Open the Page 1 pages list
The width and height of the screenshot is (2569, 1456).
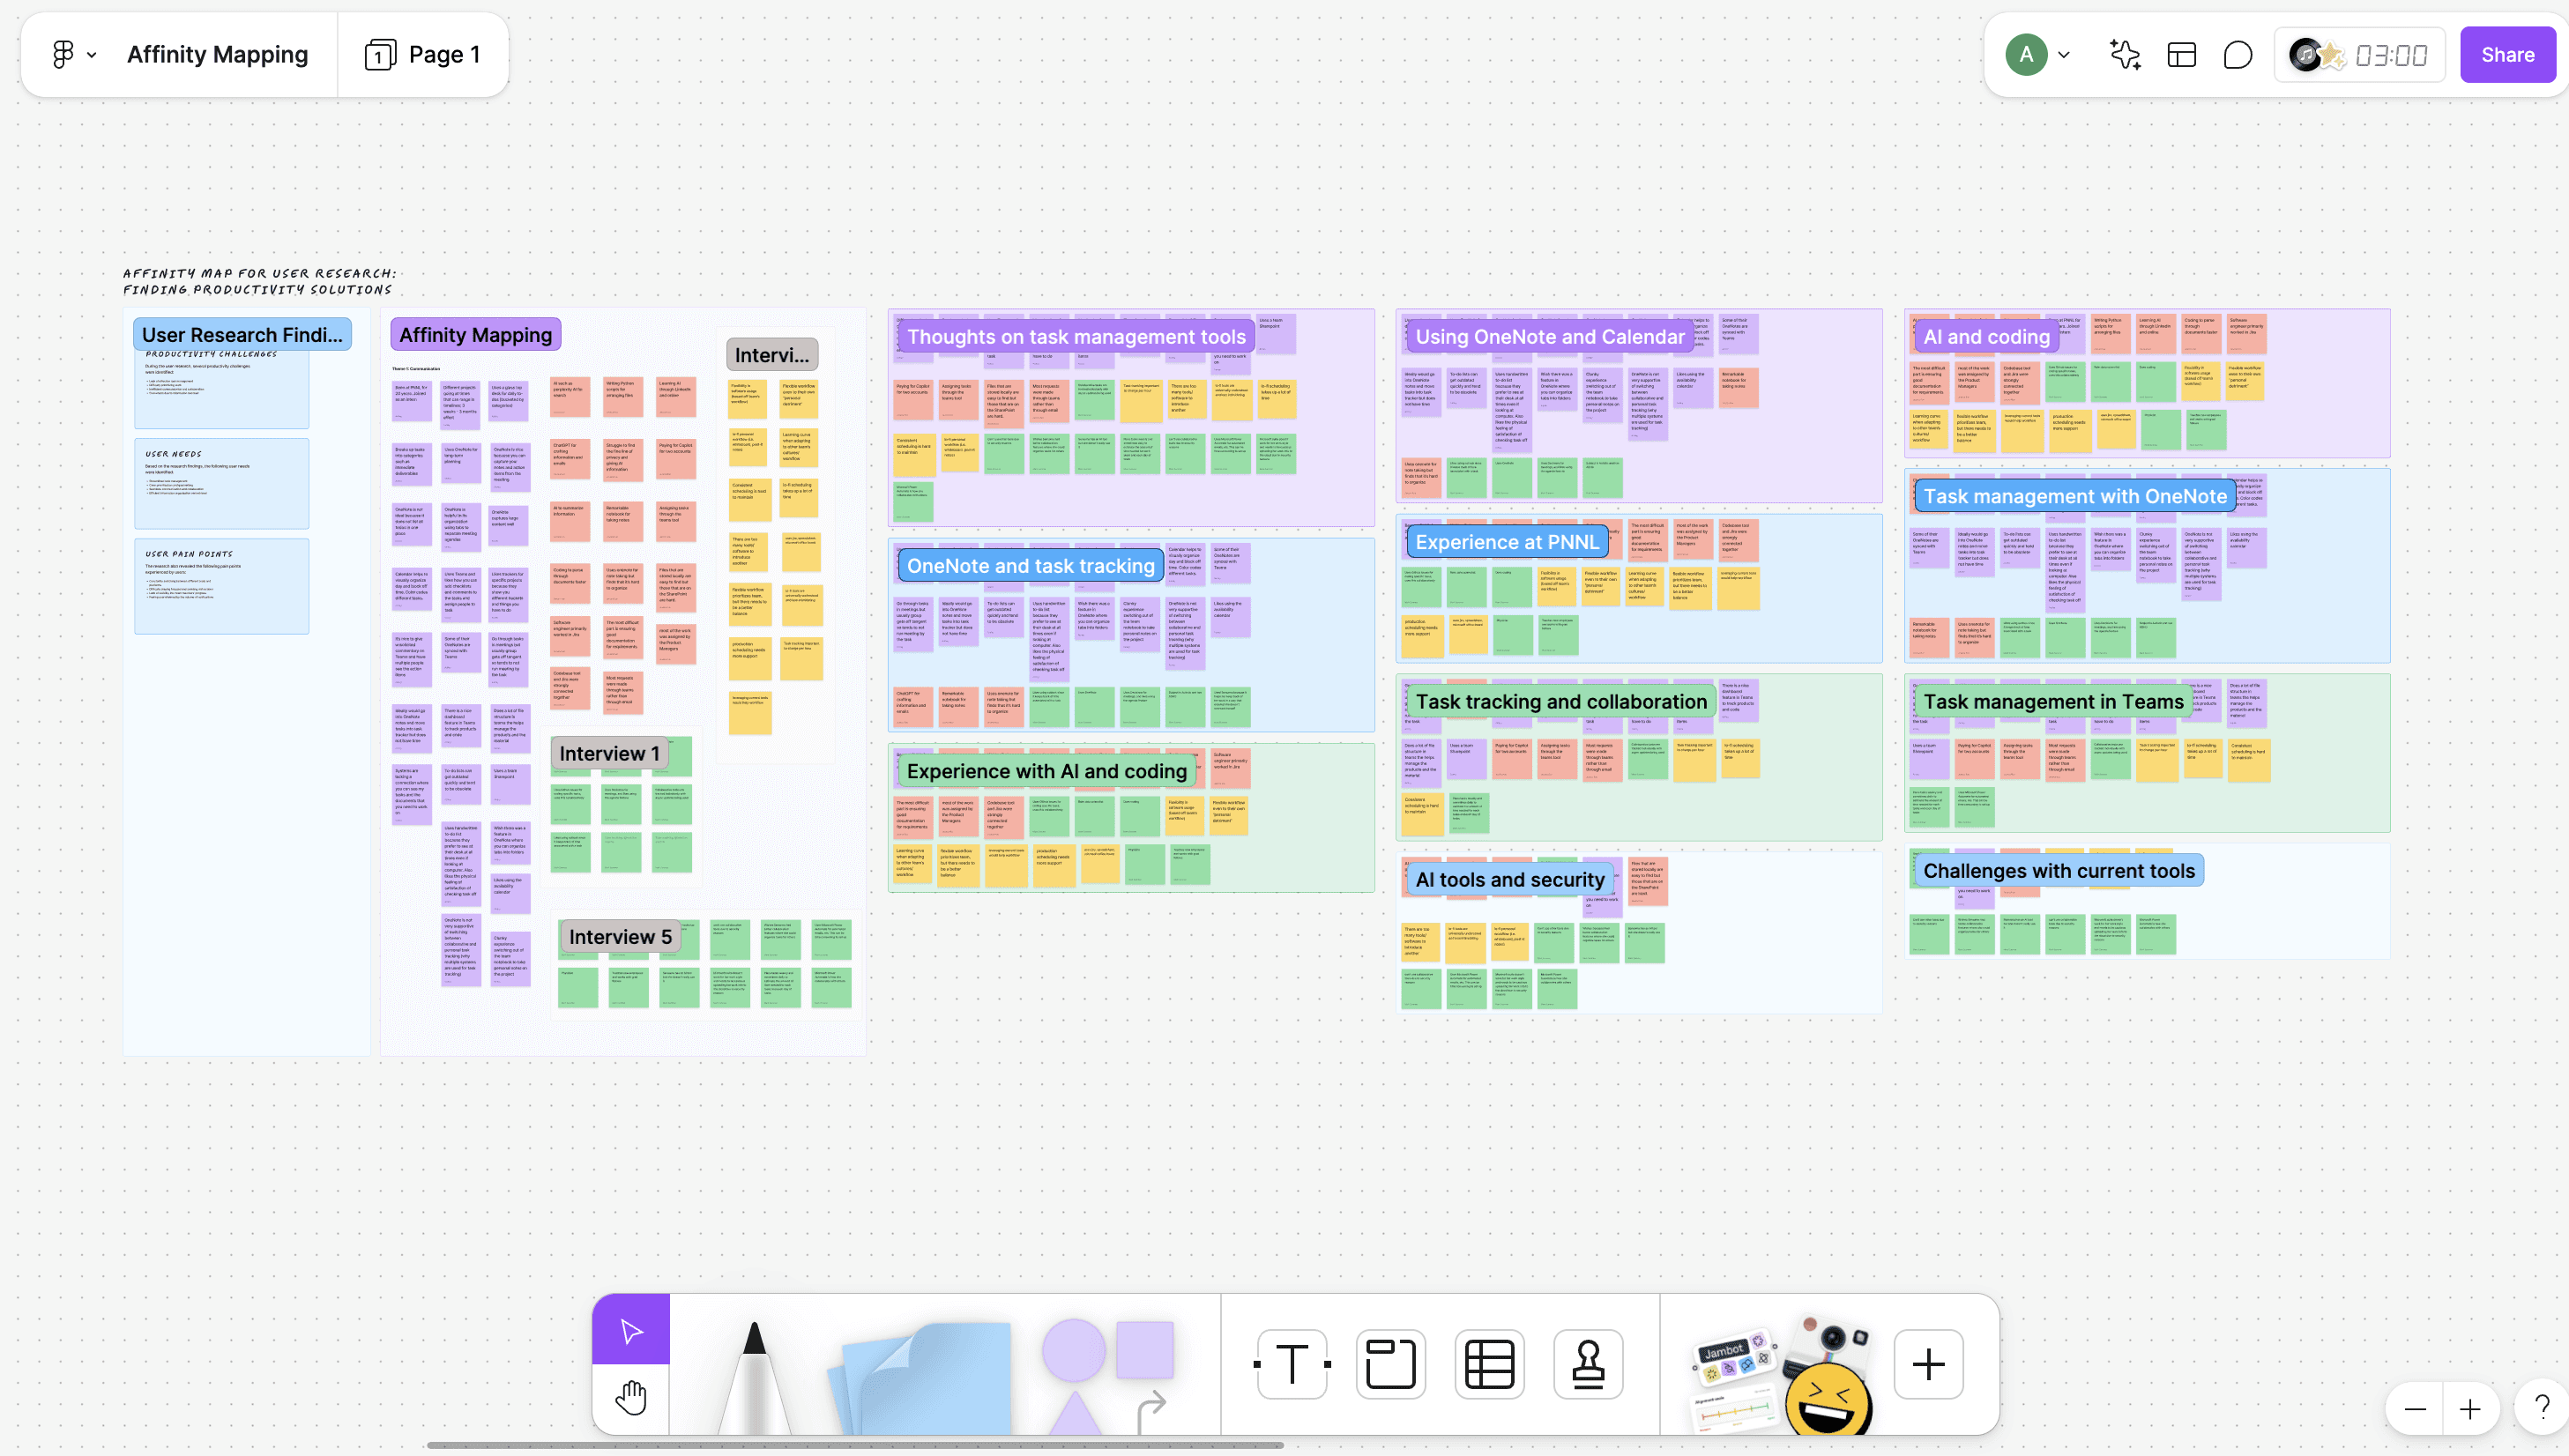[423, 54]
